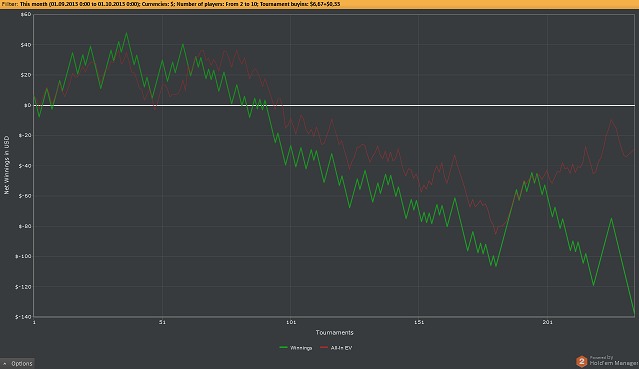Click the Tournaments x-axis title

pyautogui.click(x=334, y=332)
